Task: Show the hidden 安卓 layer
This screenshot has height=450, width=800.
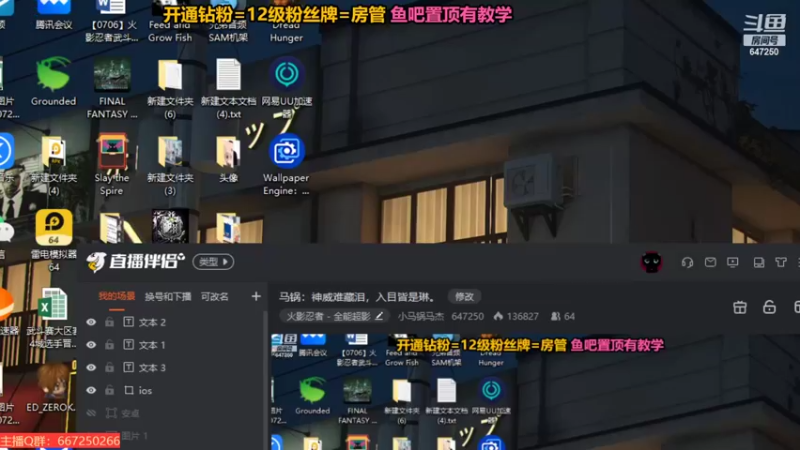Action: [x=91, y=413]
